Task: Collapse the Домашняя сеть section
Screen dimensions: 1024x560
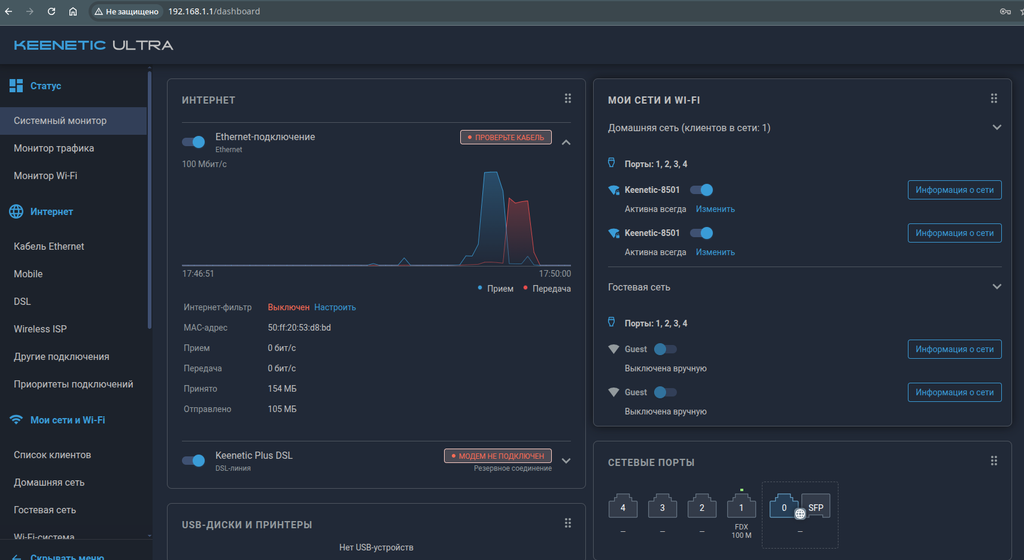Action: [997, 127]
